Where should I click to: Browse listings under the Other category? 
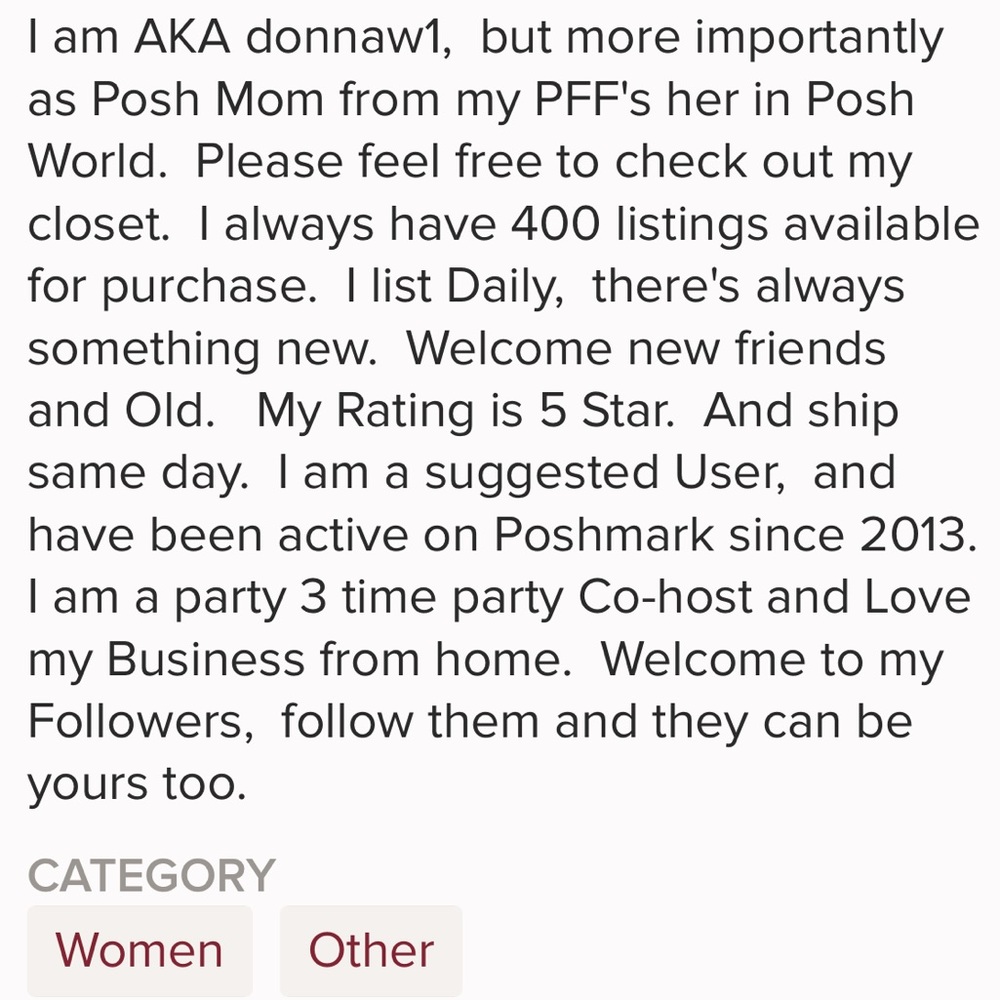[371, 948]
